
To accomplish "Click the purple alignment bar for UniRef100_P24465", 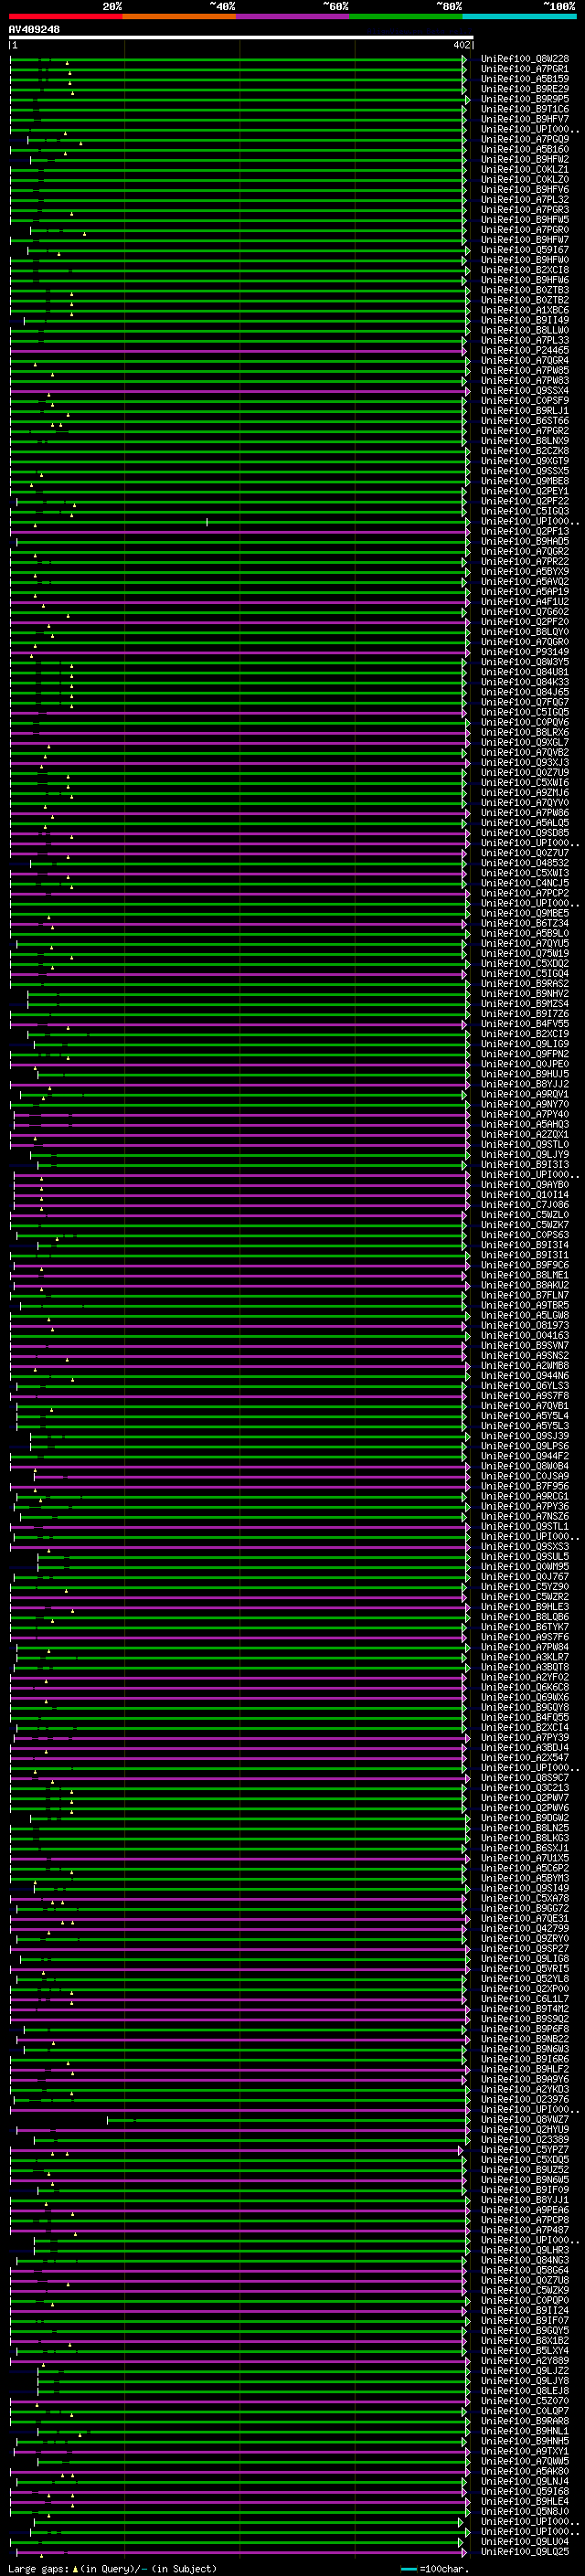I will (x=238, y=351).
